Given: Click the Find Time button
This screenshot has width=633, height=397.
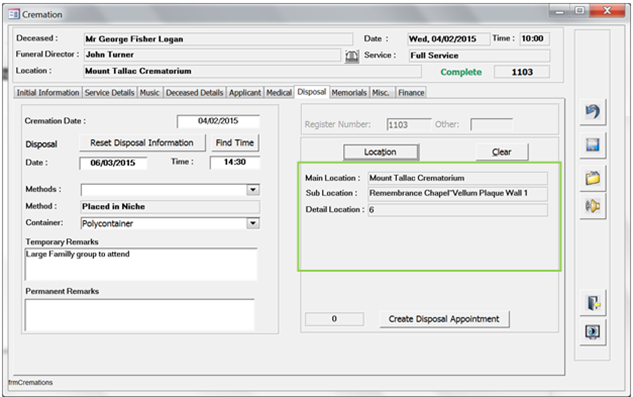Looking at the screenshot, I should [x=235, y=143].
